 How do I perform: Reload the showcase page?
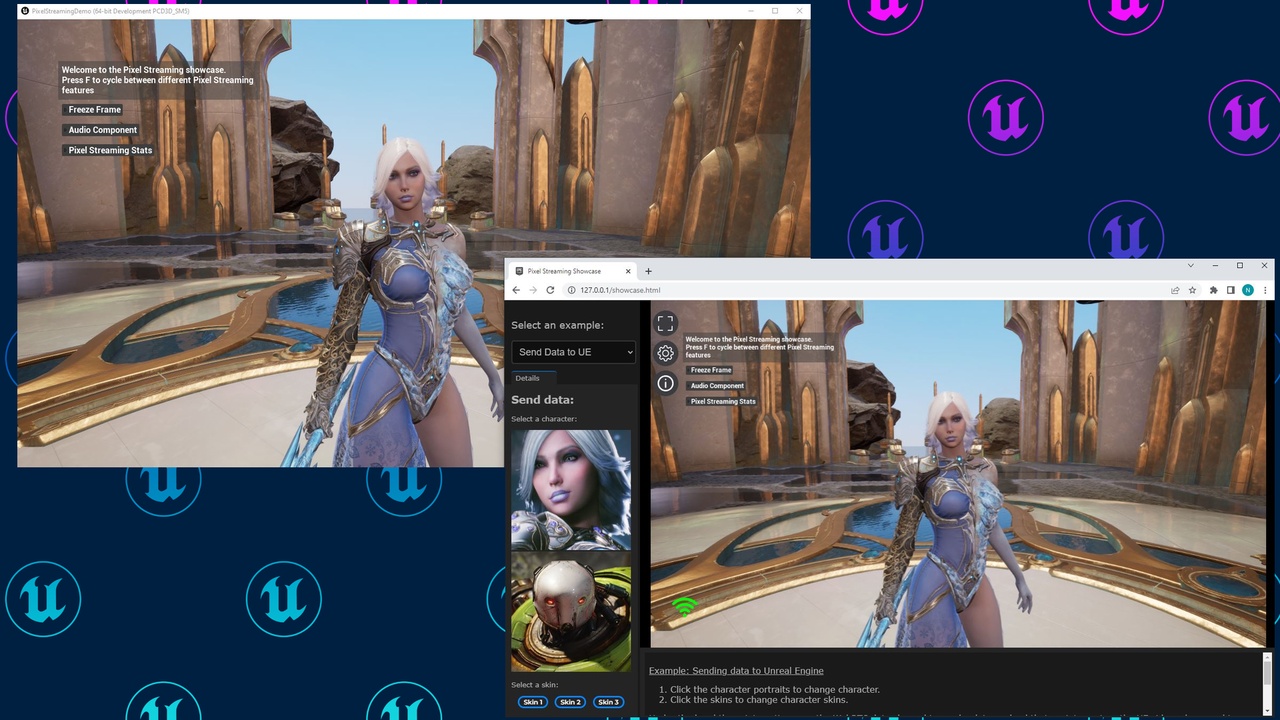[550, 290]
